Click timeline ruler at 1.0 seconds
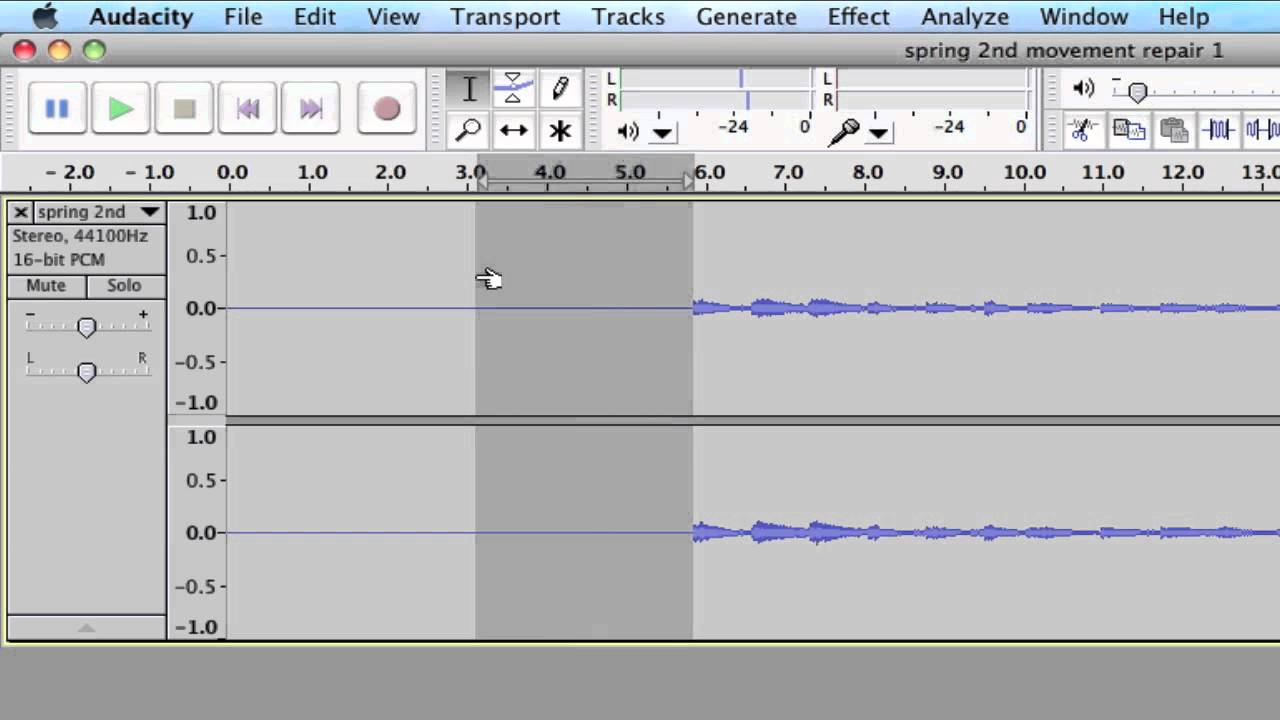 click(x=312, y=173)
